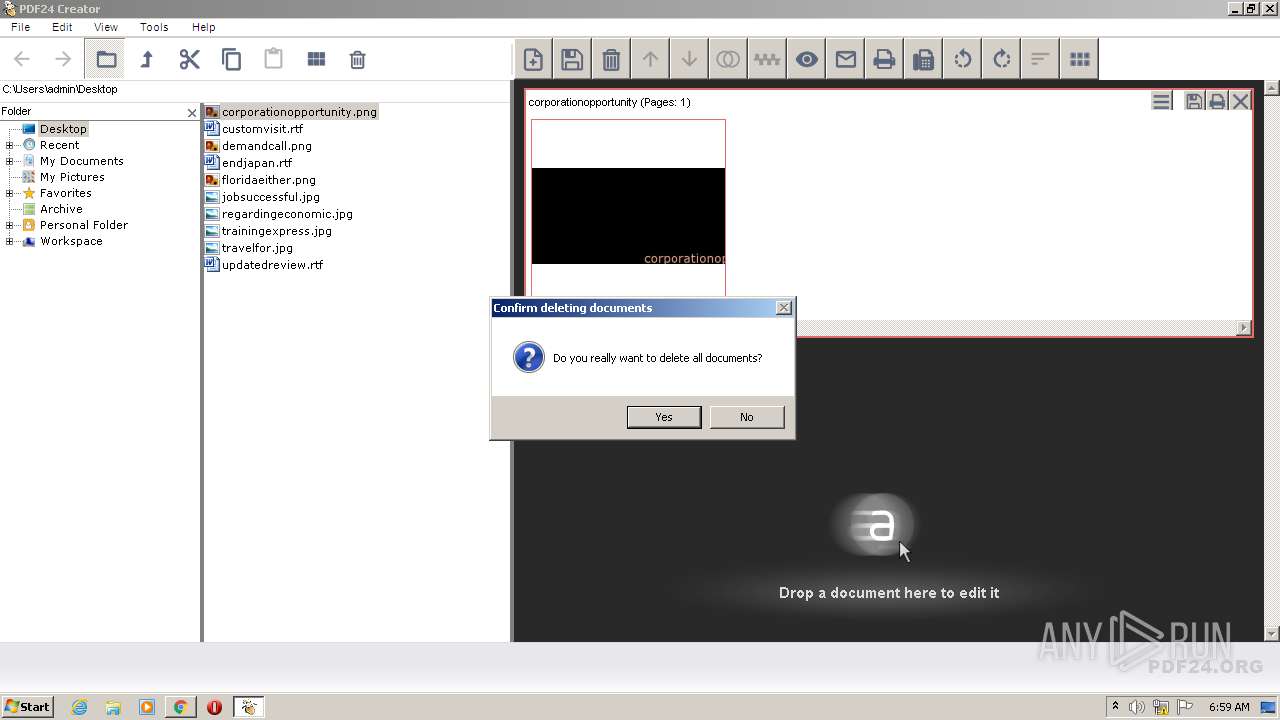The height and width of the screenshot is (720, 1280).
Task: Decline deletion with No button
Action: click(747, 417)
